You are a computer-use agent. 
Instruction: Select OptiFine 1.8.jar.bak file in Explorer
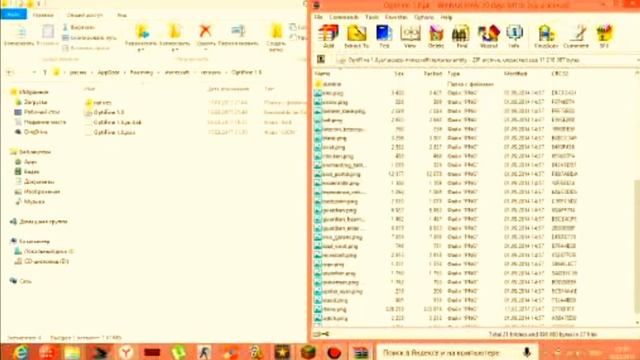point(117,122)
